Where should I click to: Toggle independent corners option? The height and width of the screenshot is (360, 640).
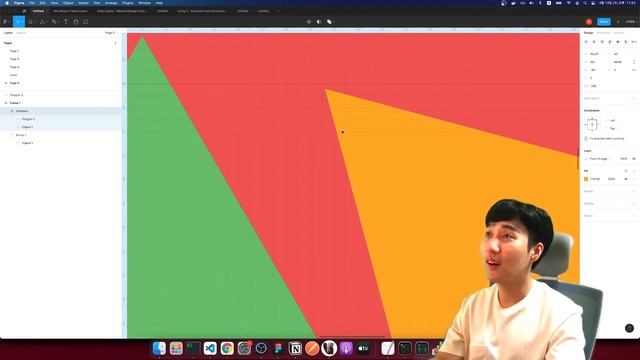tap(634, 70)
